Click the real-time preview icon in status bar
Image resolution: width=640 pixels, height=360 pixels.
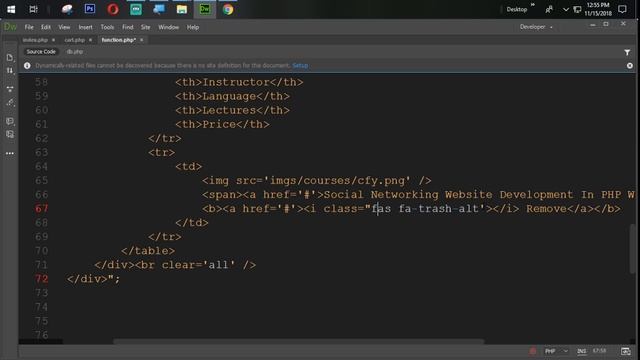pyautogui.click(x=625, y=351)
